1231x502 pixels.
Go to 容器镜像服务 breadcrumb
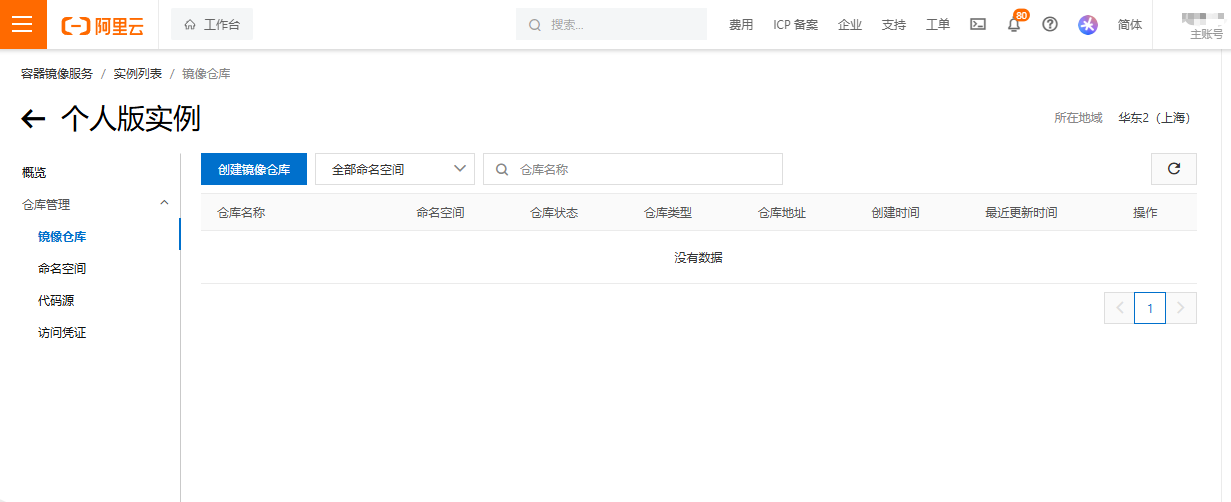[x=57, y=74]
